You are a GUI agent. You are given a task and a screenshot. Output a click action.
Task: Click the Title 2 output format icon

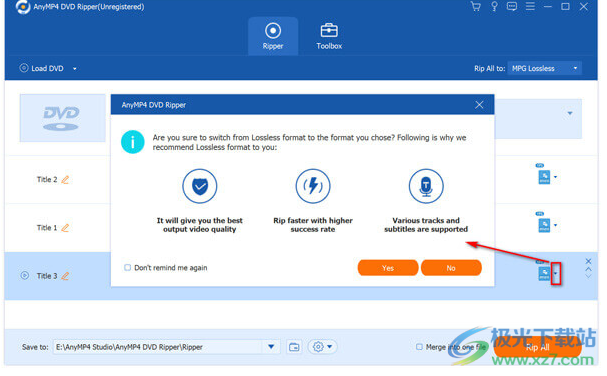[544, 177]
